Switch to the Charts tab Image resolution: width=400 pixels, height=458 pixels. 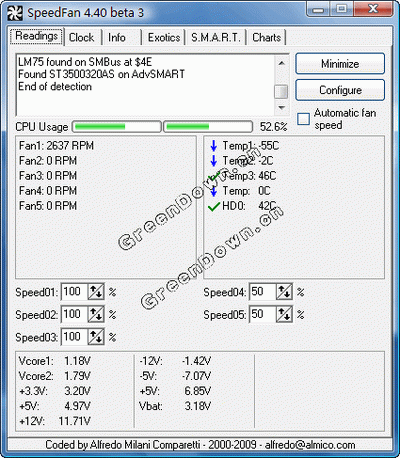pyautogui.click(x=267, y=37)
